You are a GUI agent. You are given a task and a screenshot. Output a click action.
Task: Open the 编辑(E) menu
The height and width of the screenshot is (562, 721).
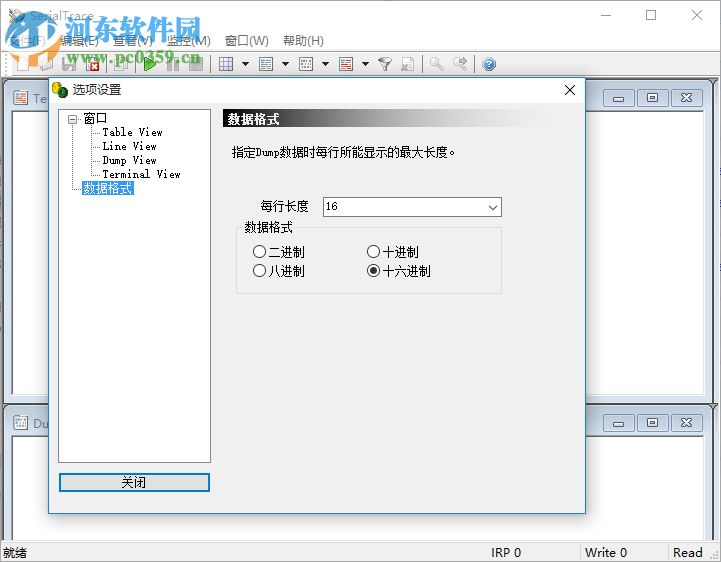(80, 41)
